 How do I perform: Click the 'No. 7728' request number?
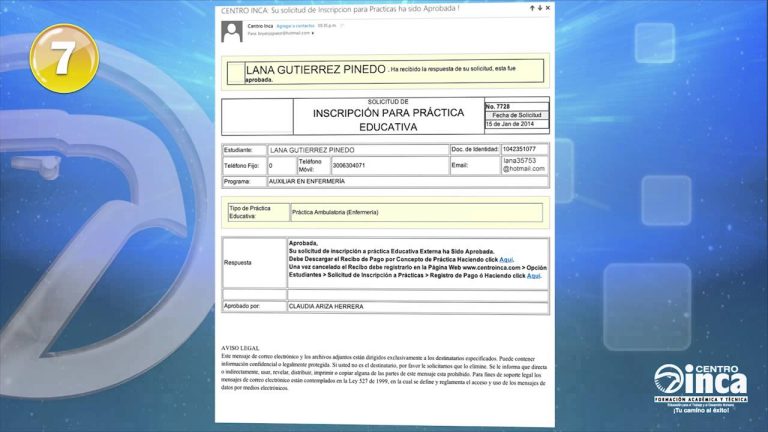498,106
